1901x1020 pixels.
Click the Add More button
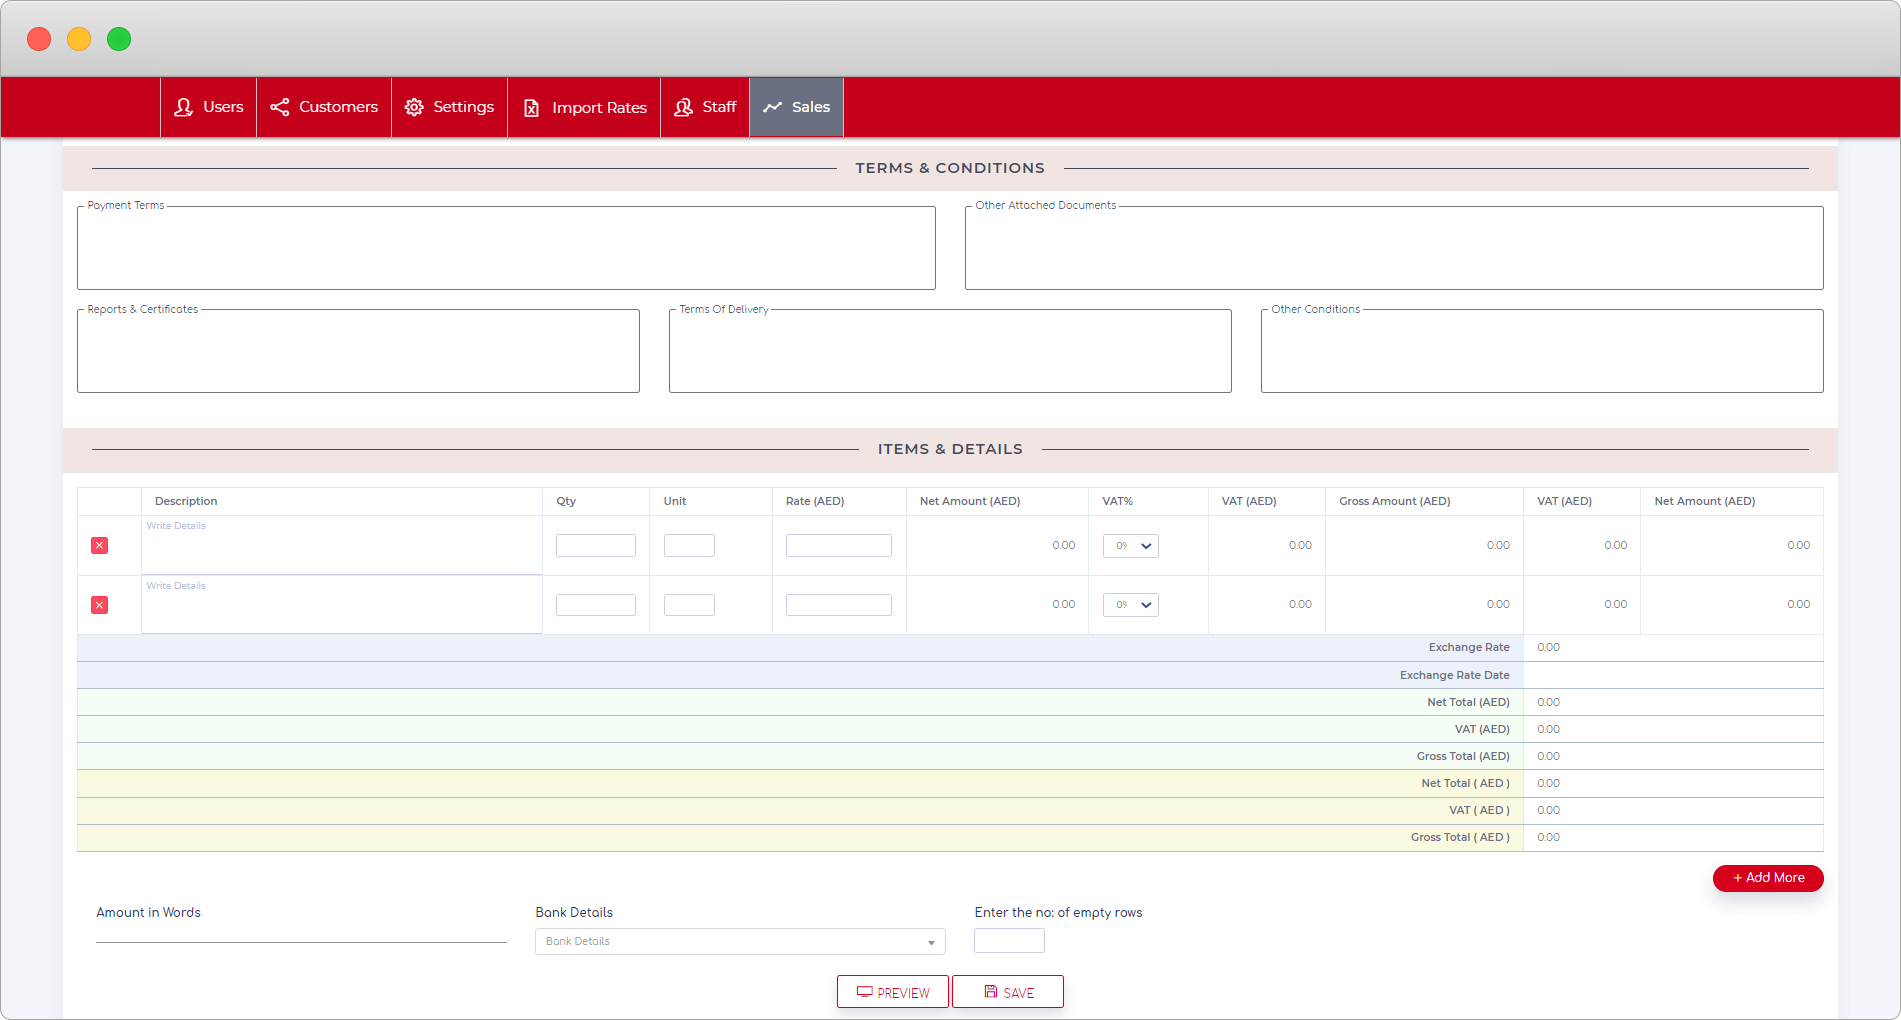[1768, 878]
